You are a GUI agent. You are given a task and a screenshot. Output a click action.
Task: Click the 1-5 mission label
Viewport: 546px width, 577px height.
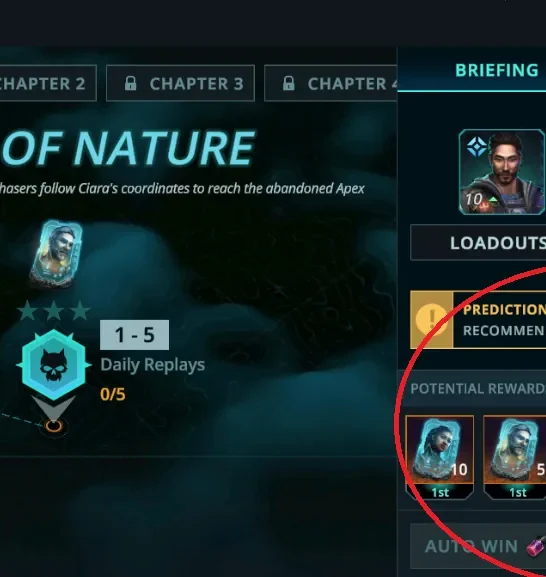[135, 335]
